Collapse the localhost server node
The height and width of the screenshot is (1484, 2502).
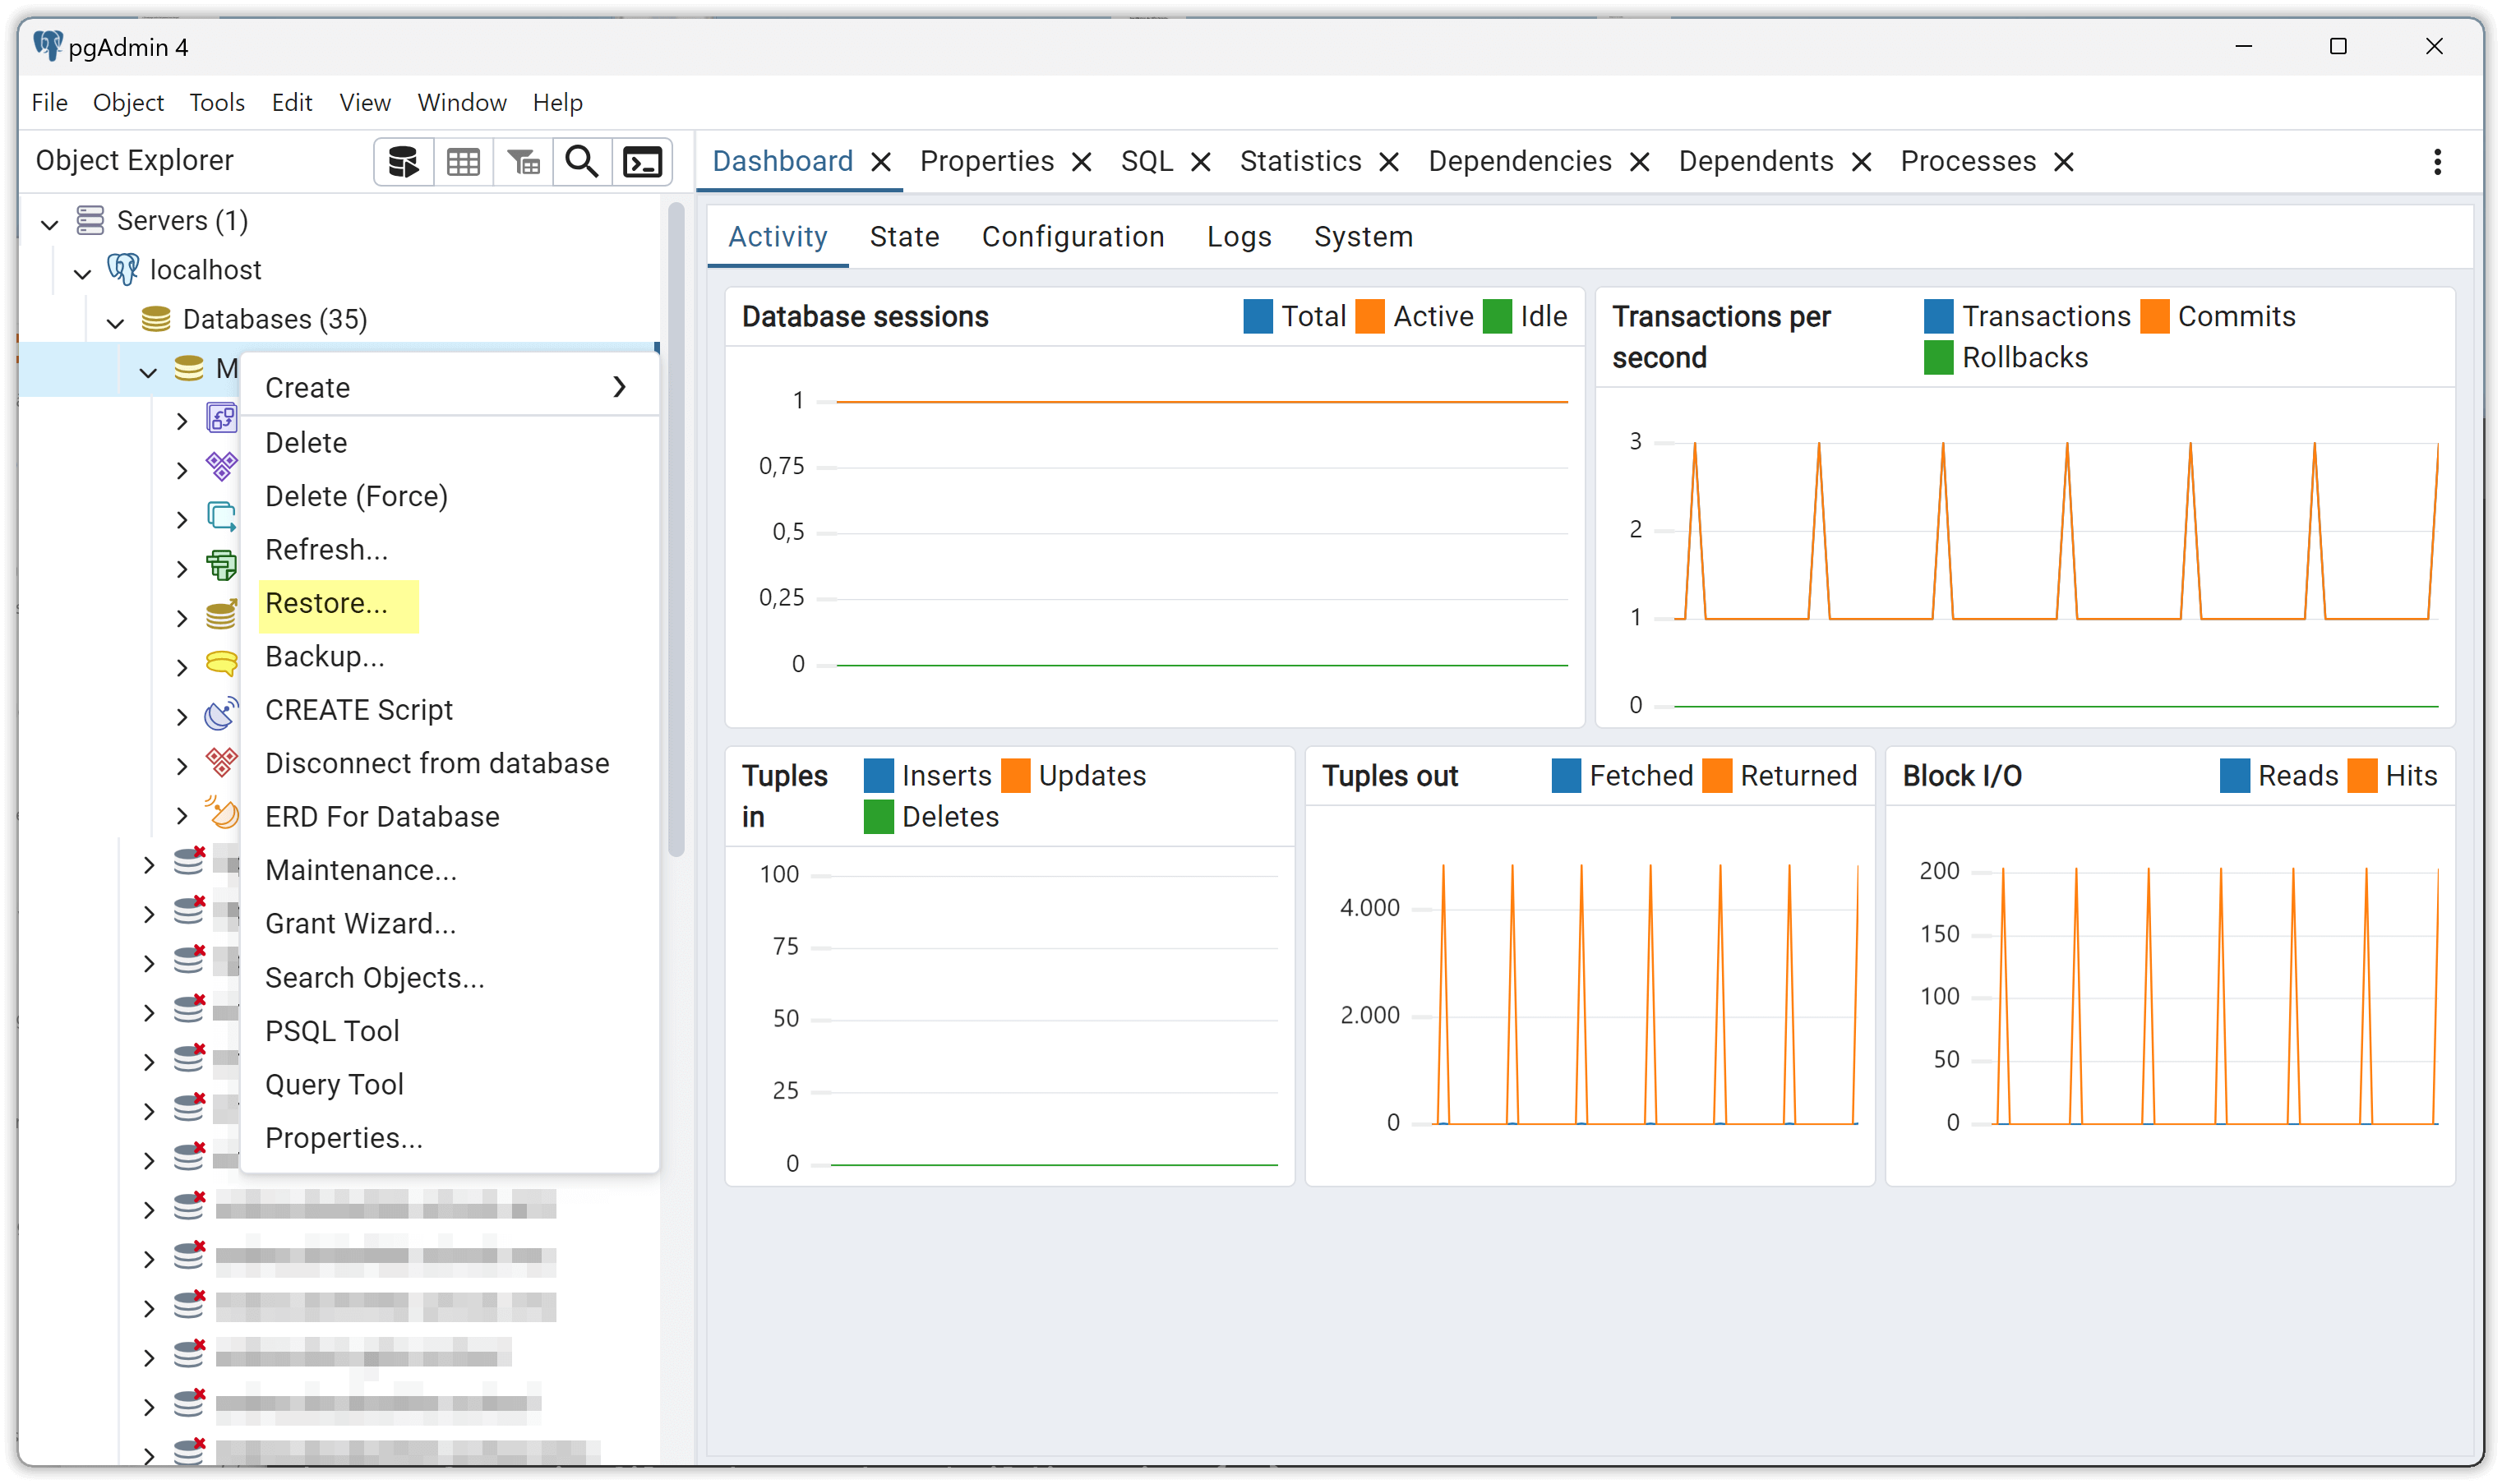pos(82,272)
